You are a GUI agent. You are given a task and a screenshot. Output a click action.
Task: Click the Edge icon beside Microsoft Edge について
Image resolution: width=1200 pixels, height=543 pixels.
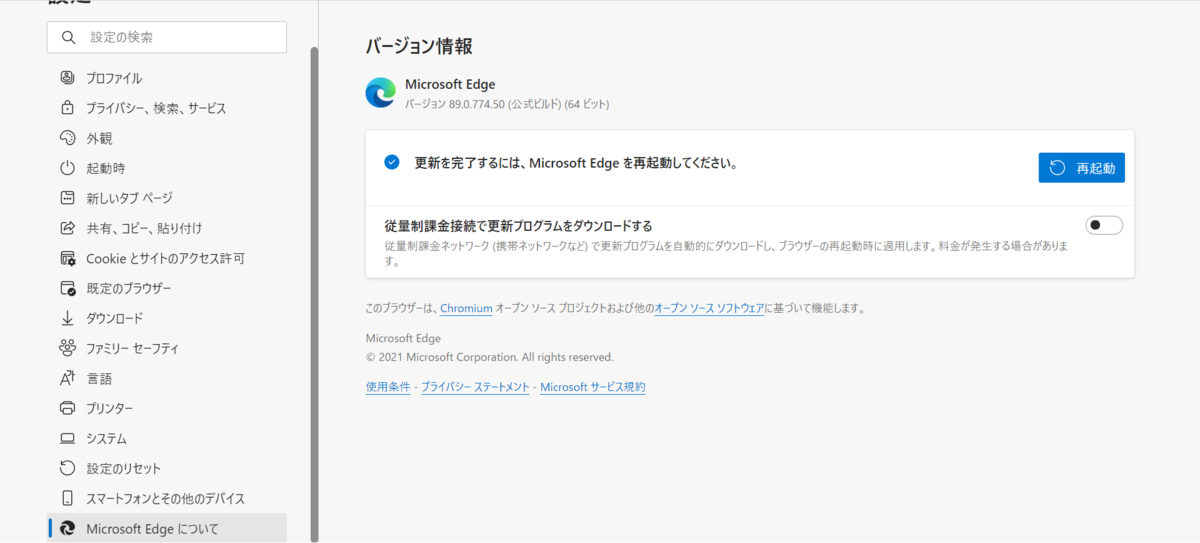tap(68, 528)
